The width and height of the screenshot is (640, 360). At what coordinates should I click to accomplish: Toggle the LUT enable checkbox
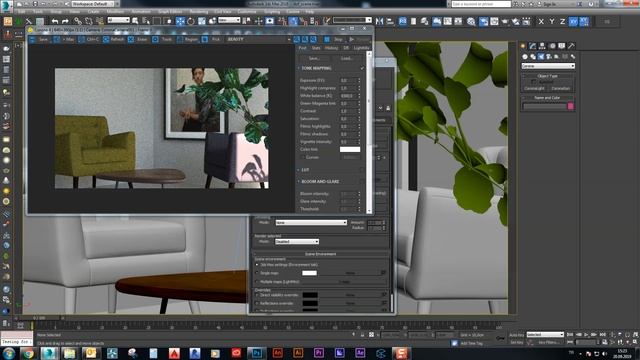click(x=362, y=170)
